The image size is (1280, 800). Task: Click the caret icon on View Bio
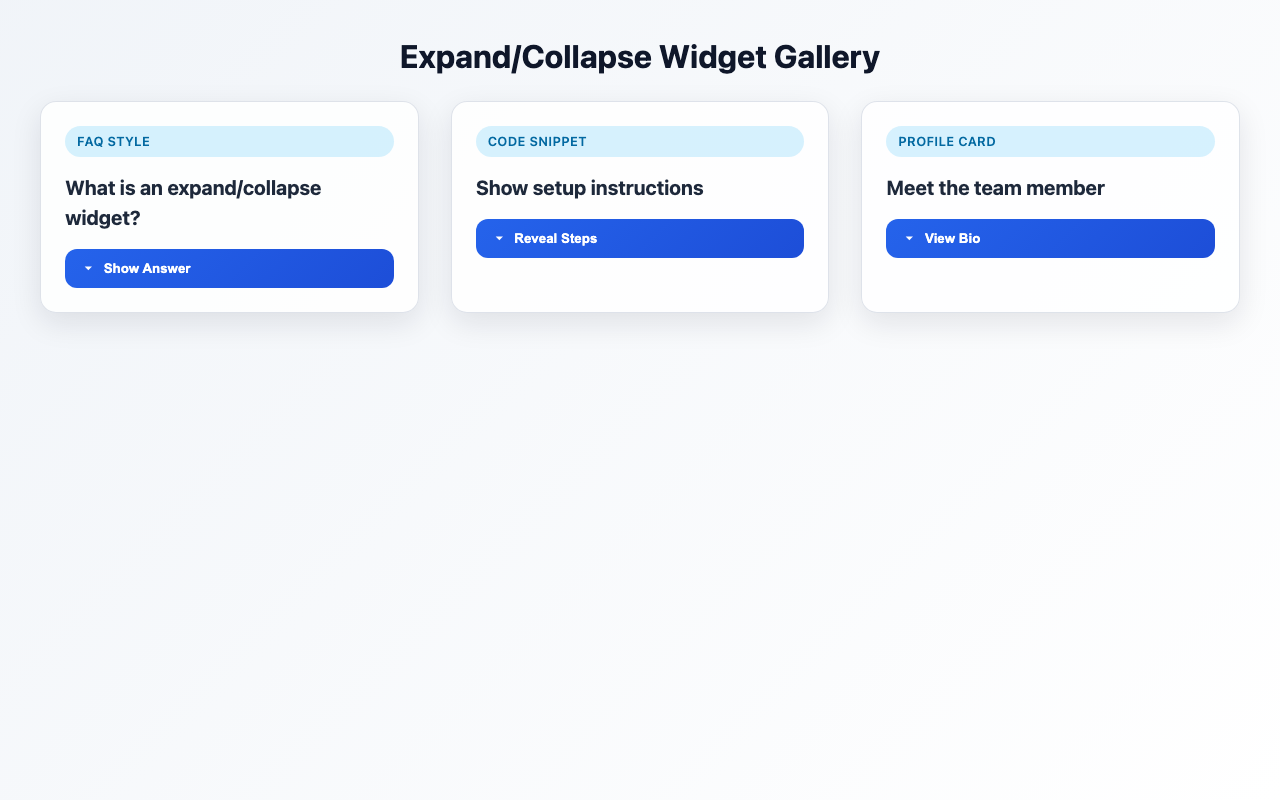(x=909, y=239)
